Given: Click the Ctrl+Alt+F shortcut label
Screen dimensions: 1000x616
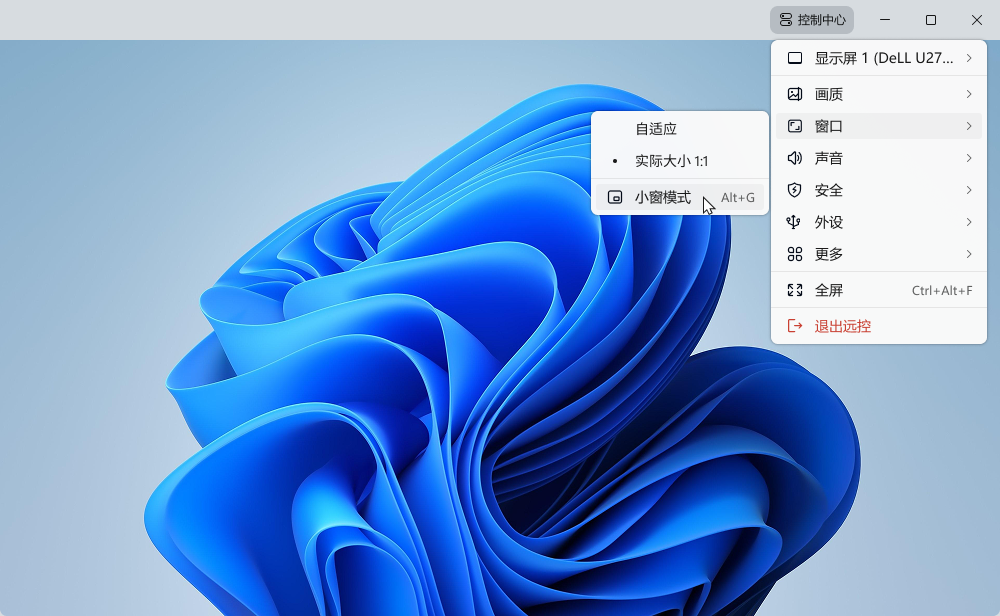Looking at the screenshot, I should (942, 291).
